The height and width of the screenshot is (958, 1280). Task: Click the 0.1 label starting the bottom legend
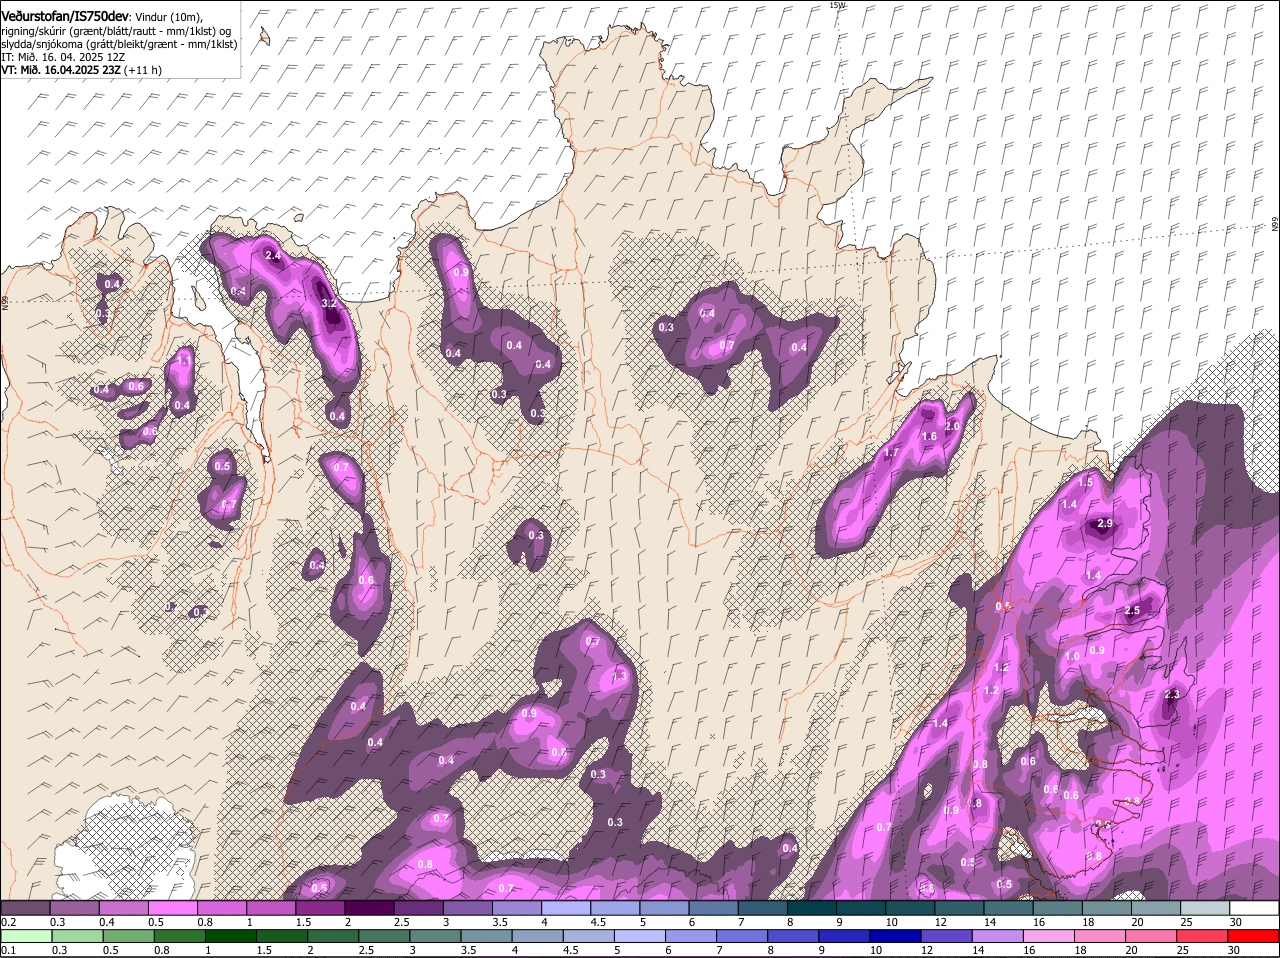coord(8,950)
